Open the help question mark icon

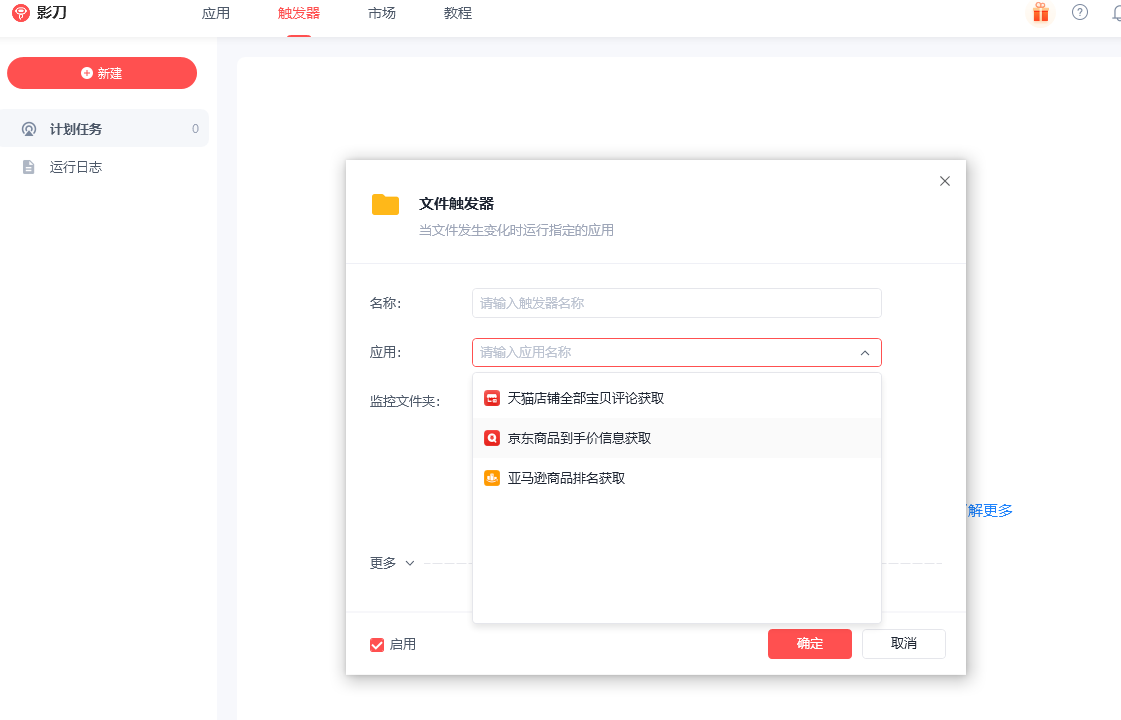[x=1080, y=12]
